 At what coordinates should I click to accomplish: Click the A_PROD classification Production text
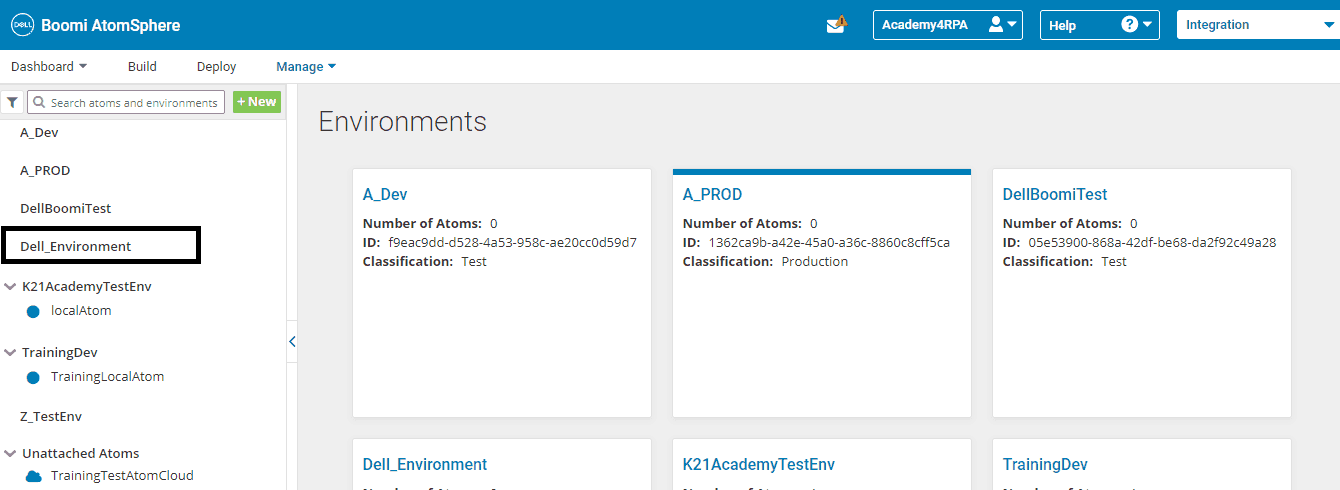(x=814, y=261)
